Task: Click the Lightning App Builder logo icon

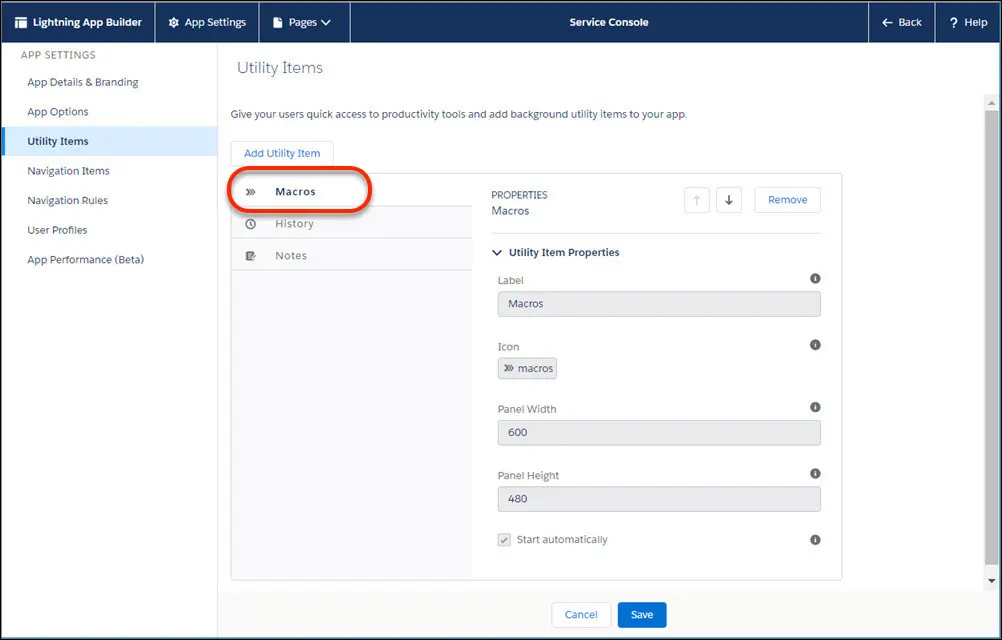Action: tap(20, 22)
